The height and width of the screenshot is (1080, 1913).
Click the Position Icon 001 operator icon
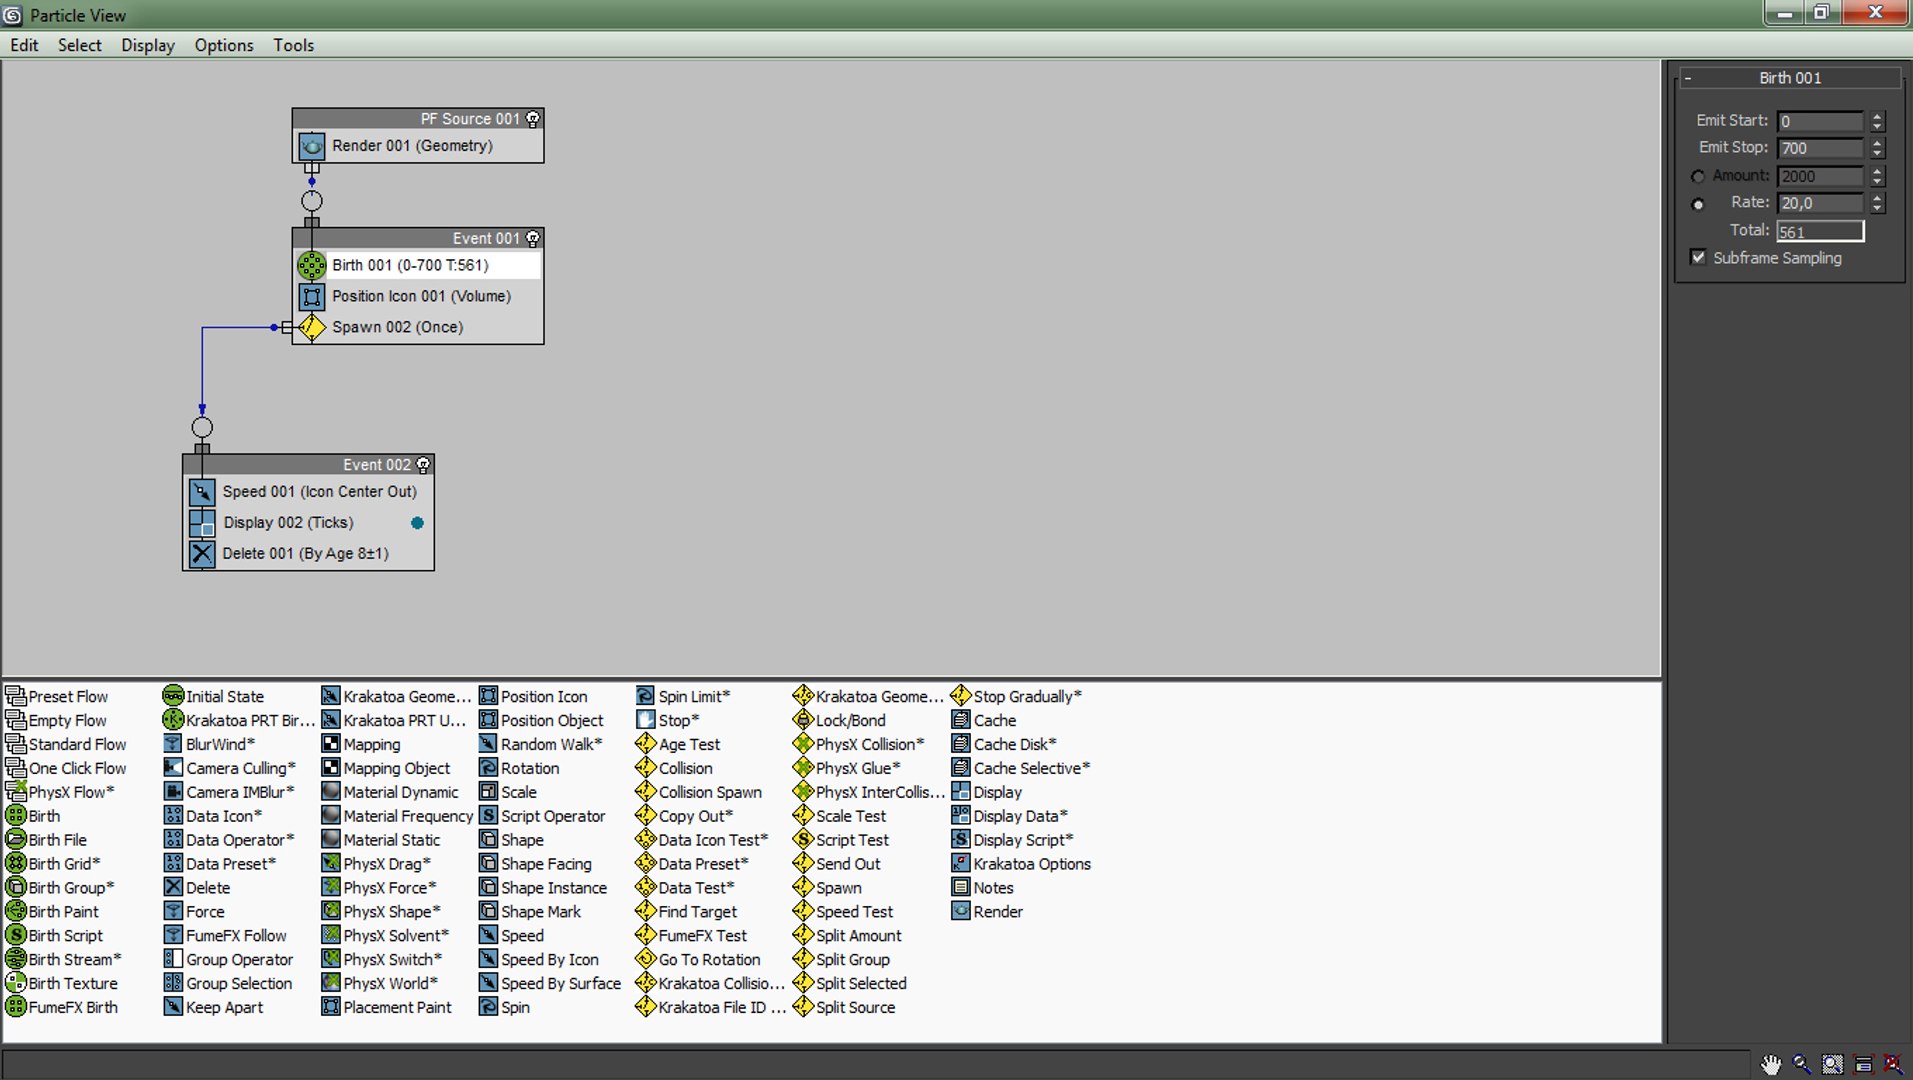312,296
